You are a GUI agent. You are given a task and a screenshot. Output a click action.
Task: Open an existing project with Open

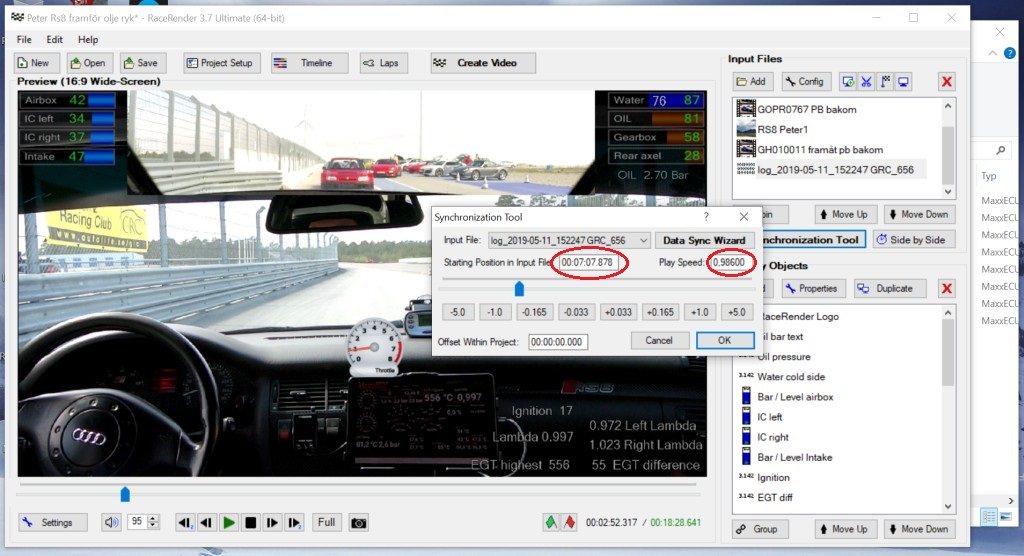pos(89,63)
